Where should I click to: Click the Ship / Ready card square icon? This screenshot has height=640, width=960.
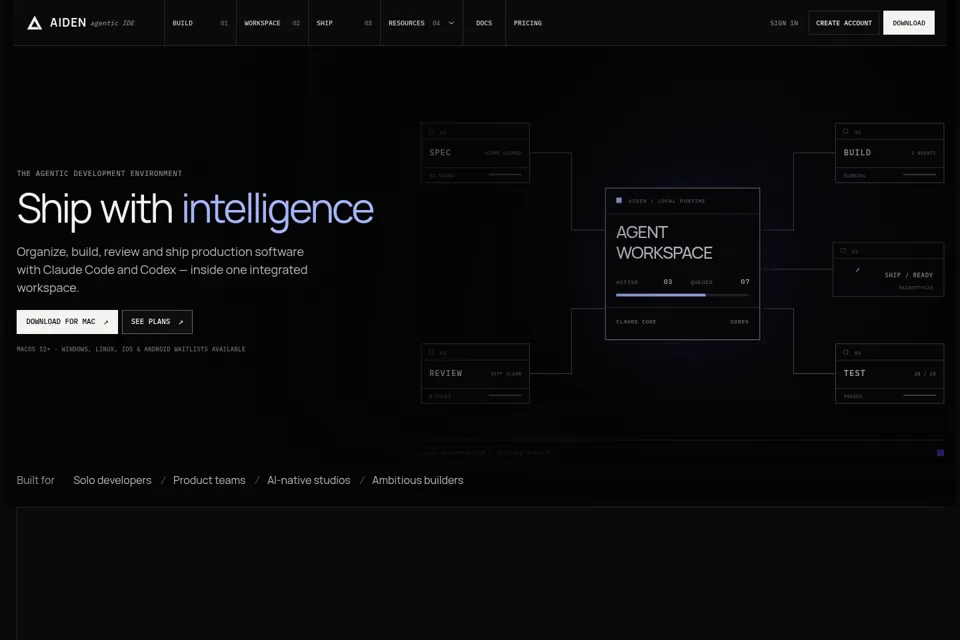pos(843,250)
